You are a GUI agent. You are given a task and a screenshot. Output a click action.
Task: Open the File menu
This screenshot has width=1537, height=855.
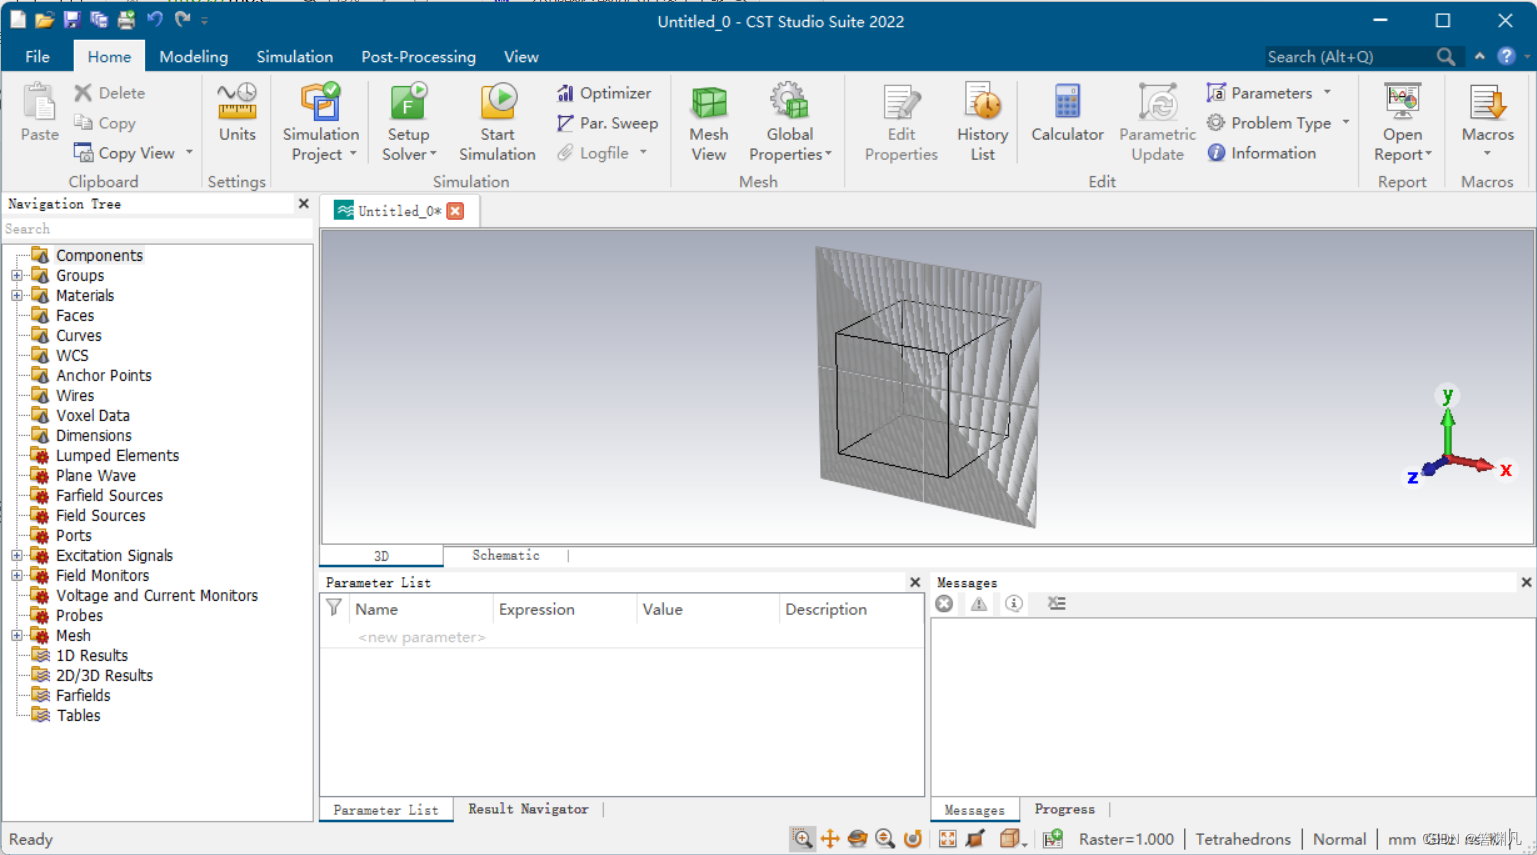point(37,56)
